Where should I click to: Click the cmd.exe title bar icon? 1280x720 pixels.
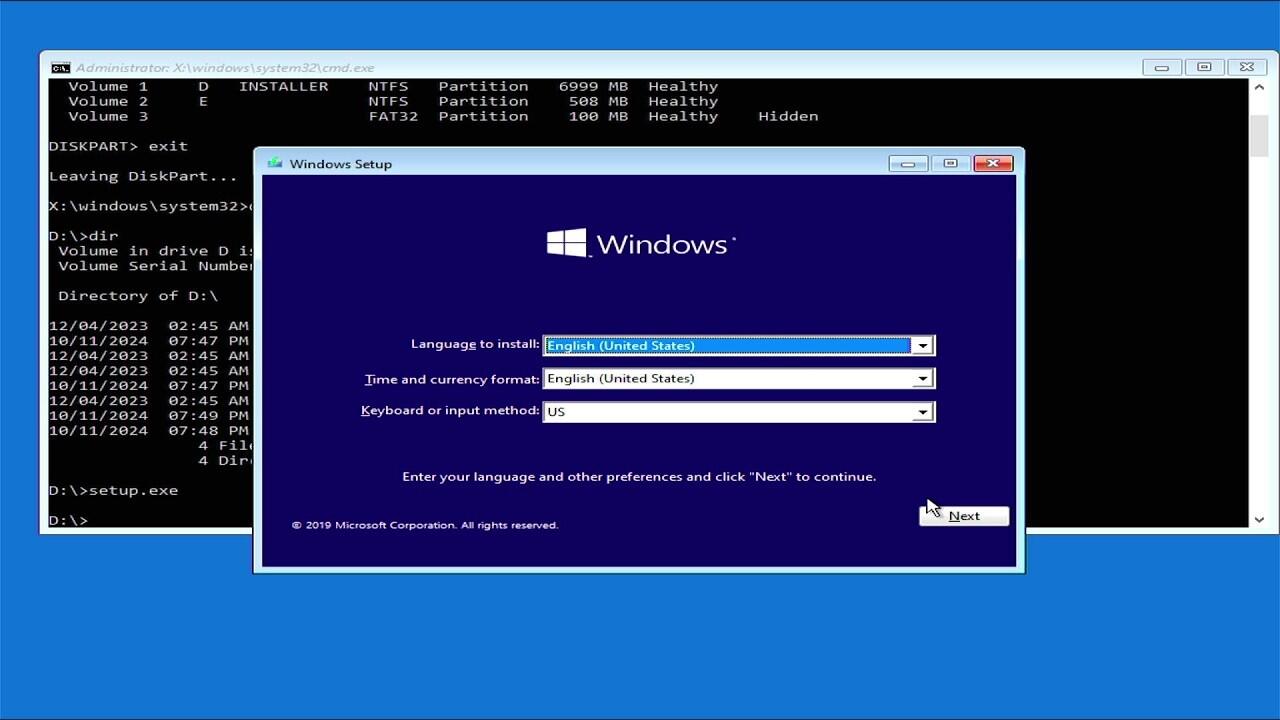click(x=60, y=67)
